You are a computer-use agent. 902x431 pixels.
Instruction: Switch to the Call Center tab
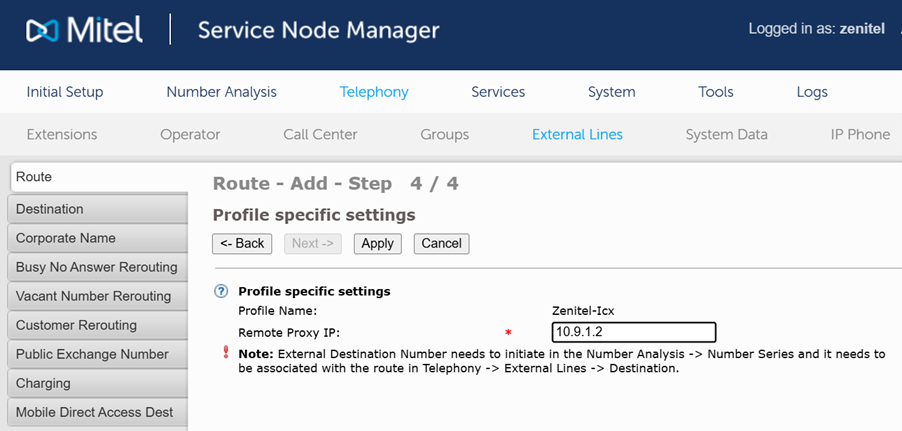[x=319, y=134]
